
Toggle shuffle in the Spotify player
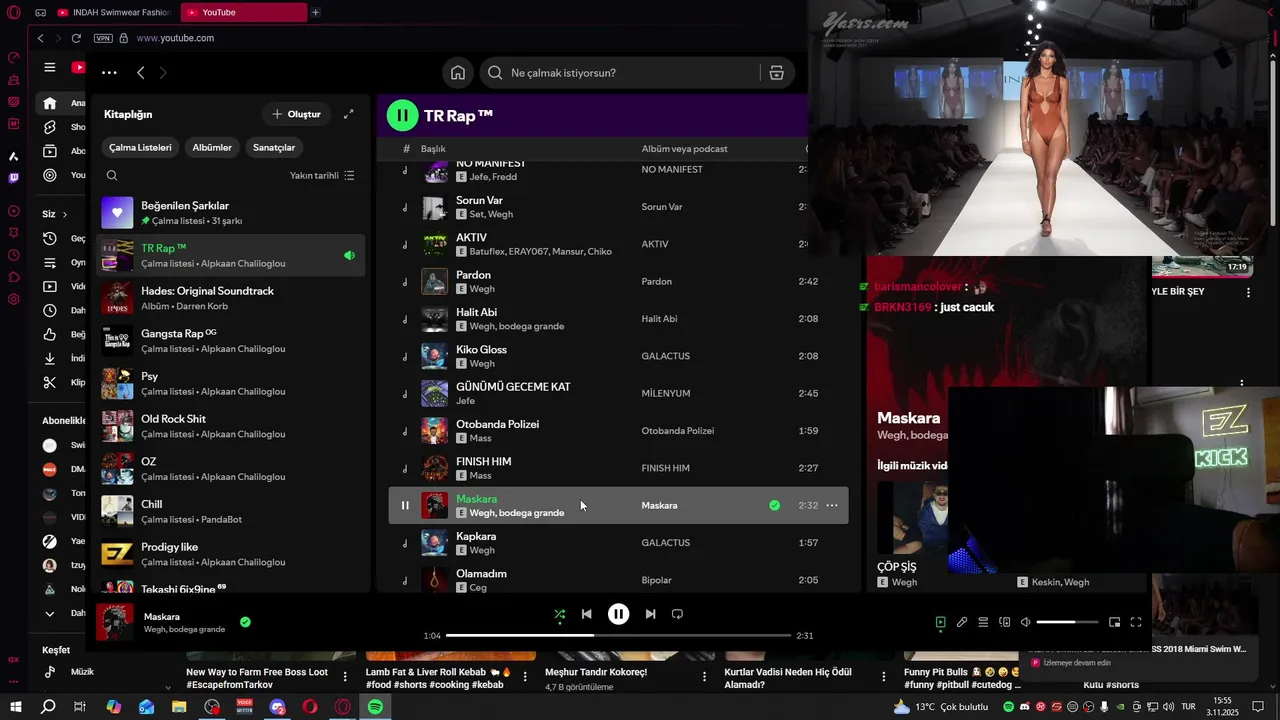point(560,615)
